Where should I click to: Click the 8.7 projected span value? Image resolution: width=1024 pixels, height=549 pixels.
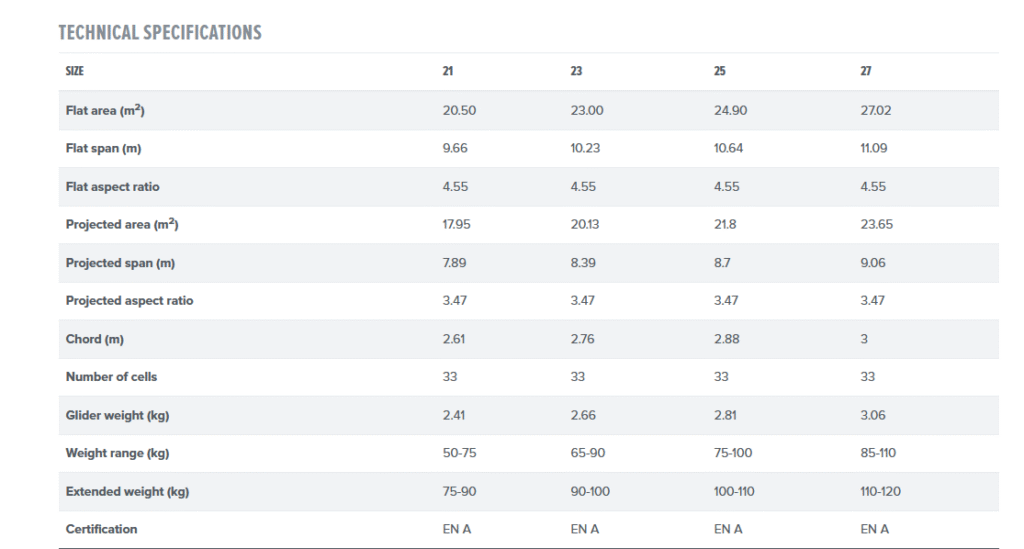click(725, 263)
